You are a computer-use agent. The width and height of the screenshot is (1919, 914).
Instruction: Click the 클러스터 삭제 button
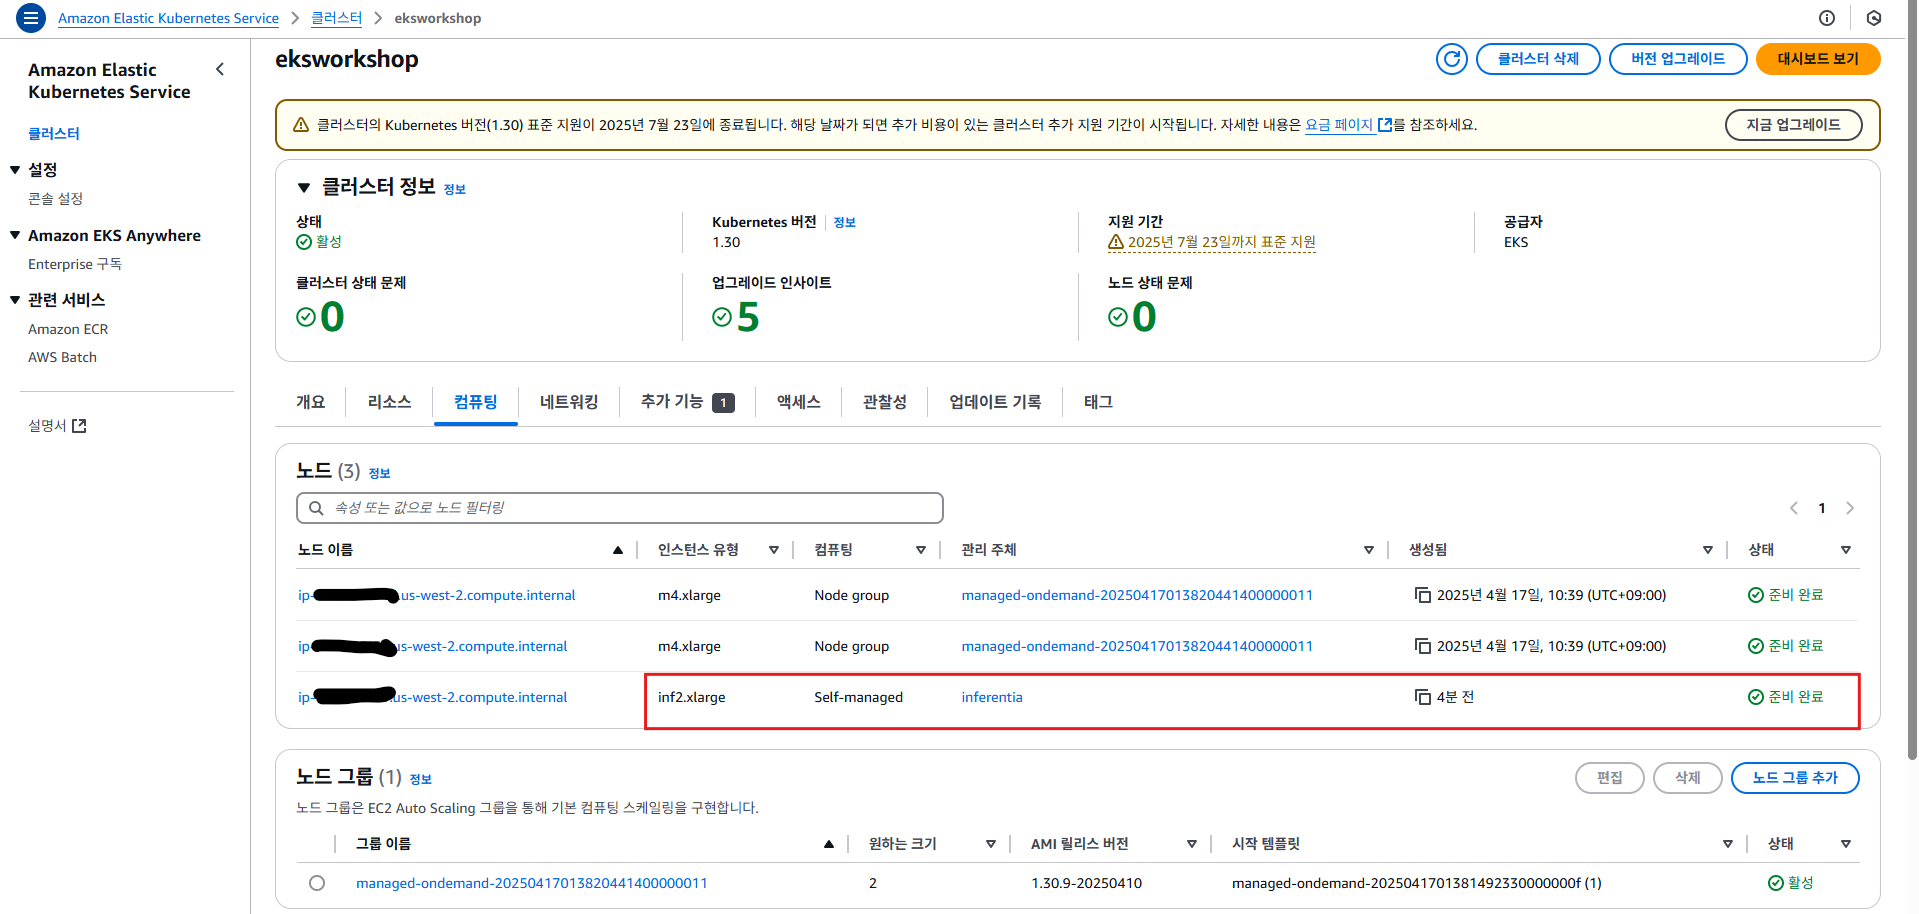1538,59
